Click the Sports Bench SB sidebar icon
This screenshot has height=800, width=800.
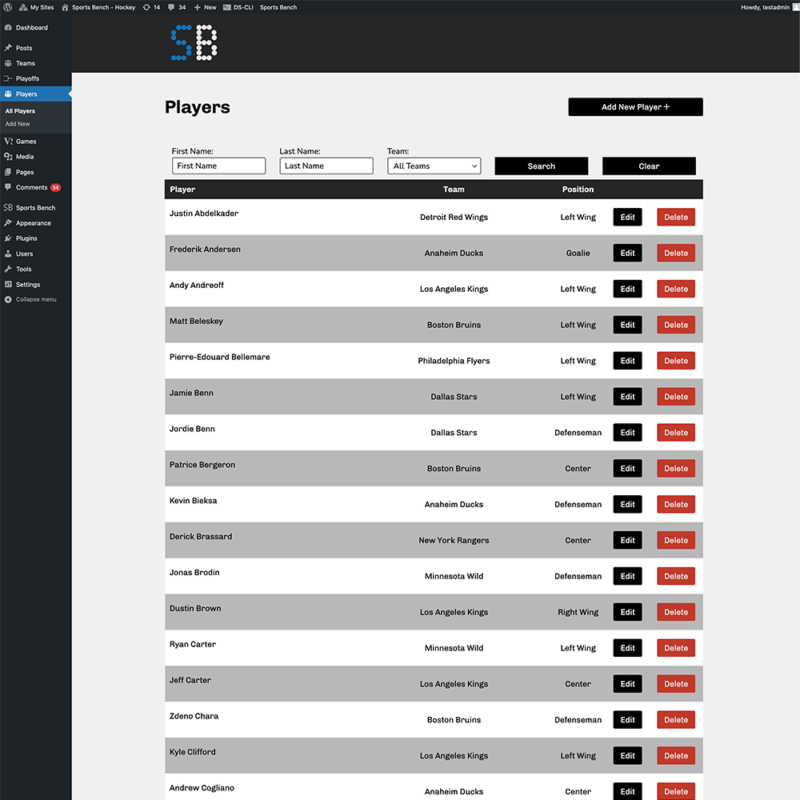pyautogui.click(x=8, y=208)
